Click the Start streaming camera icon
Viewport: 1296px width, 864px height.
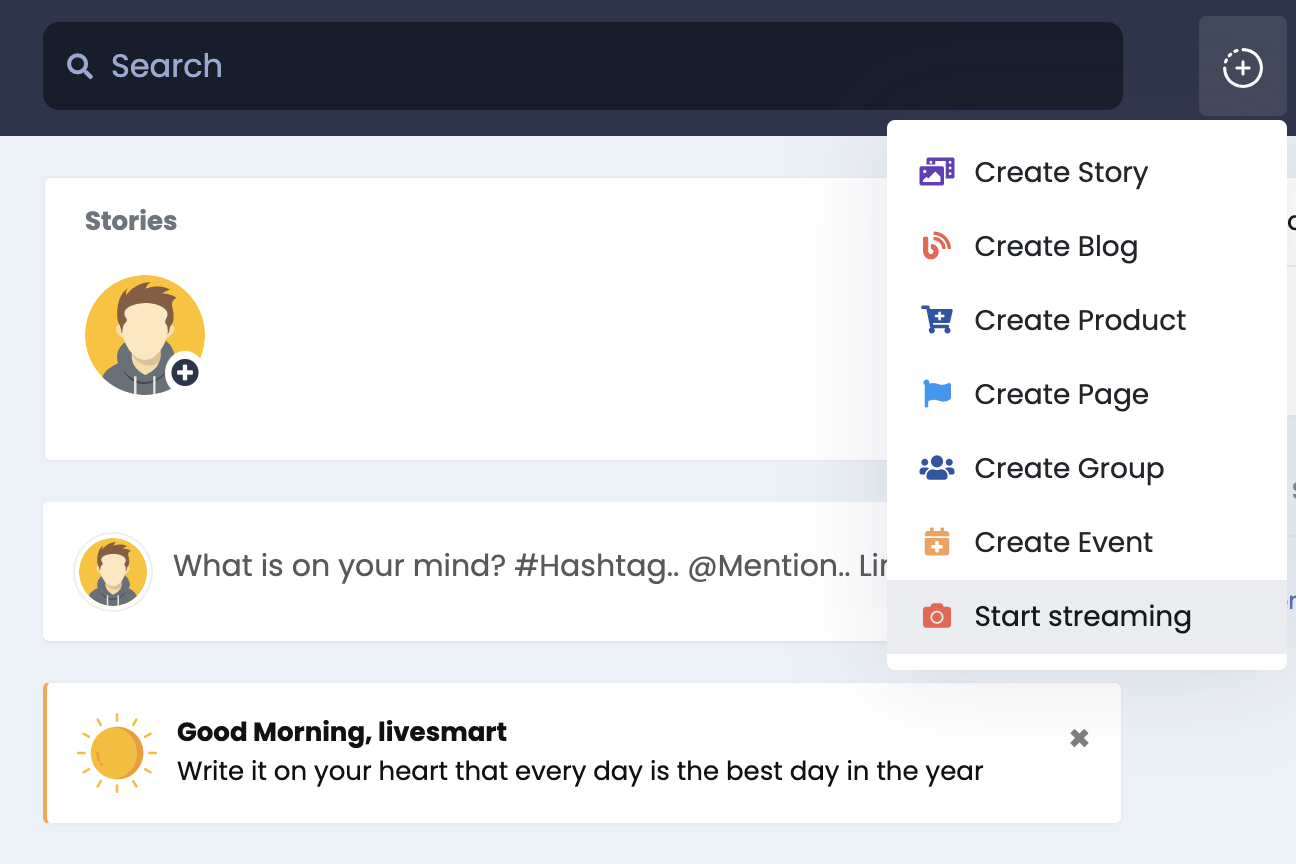[937, 616]
